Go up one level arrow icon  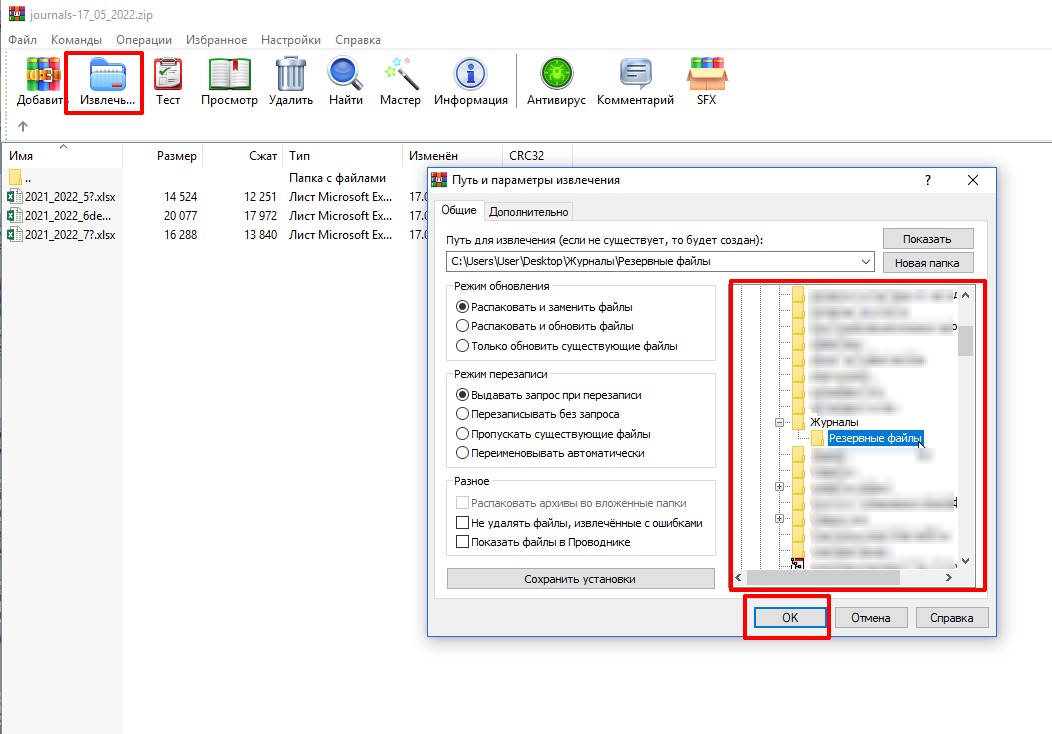click(23, 126)
